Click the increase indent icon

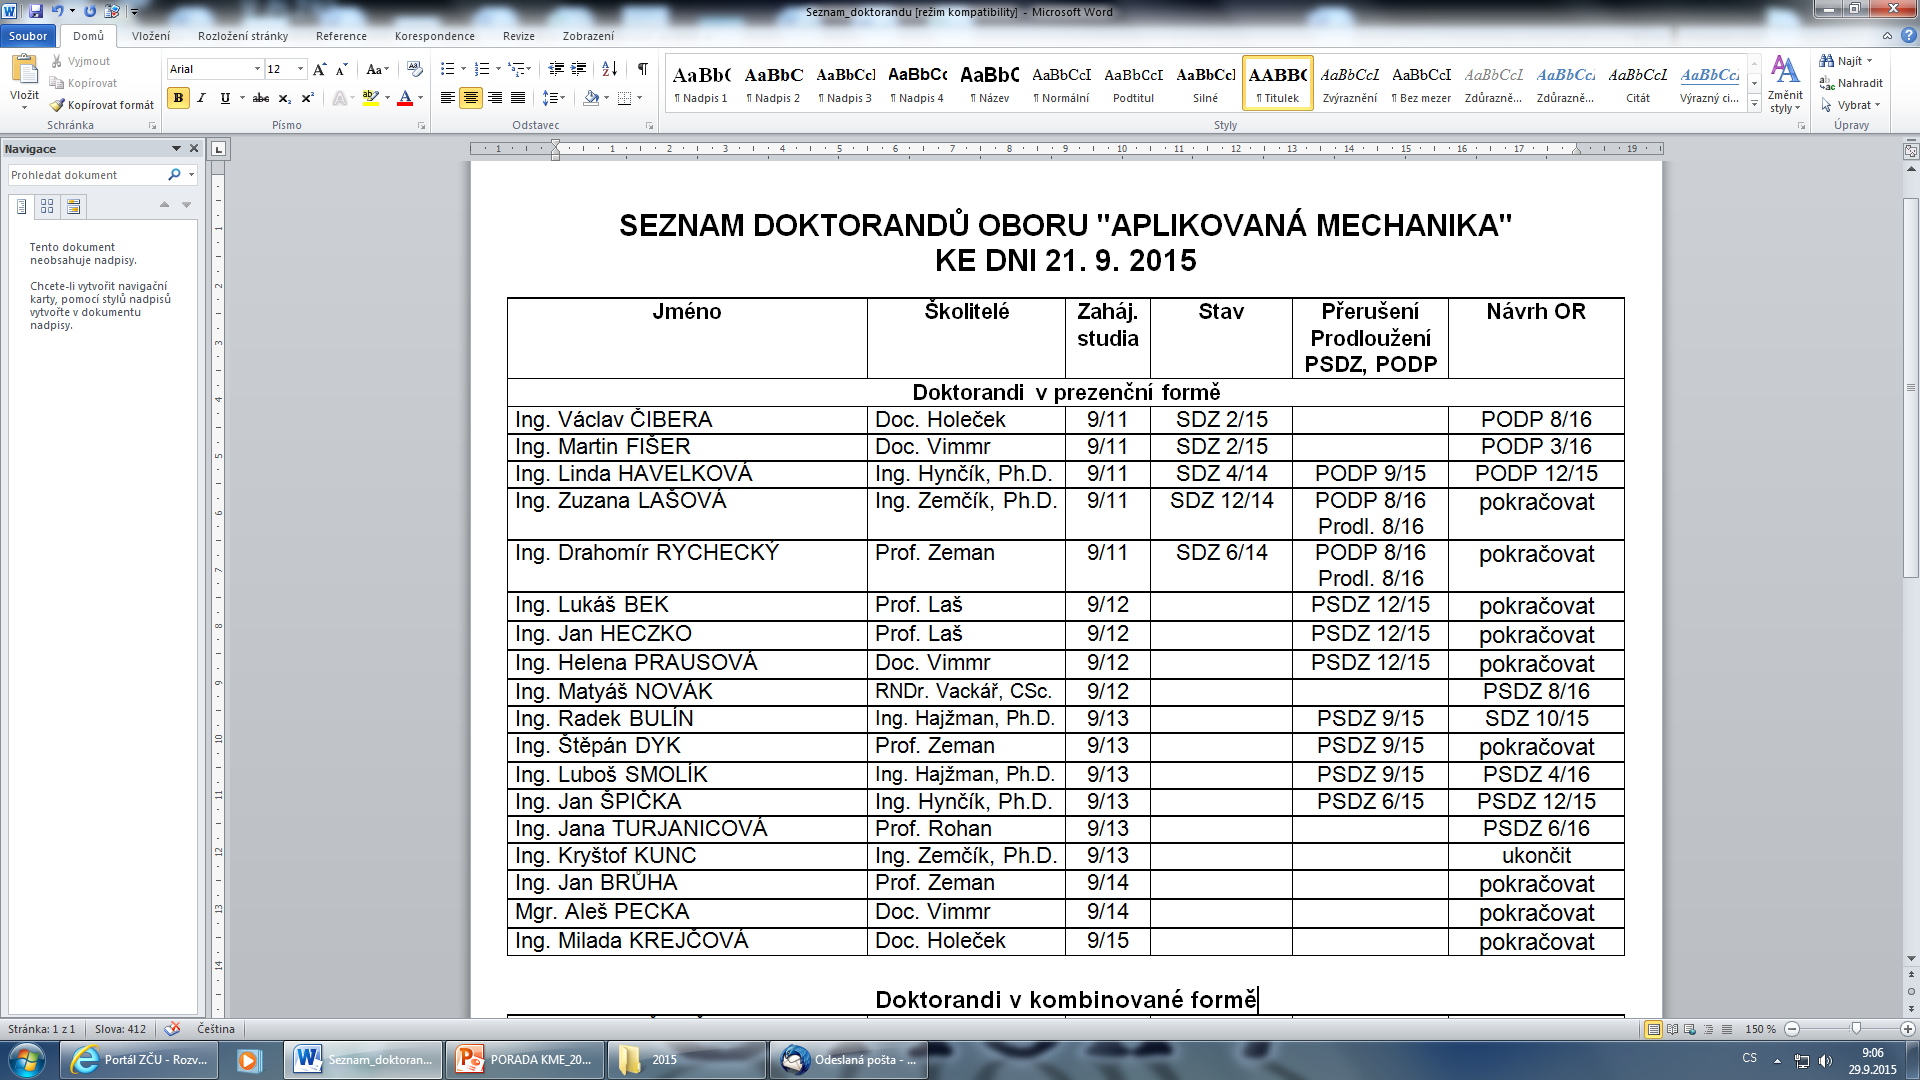(x=578, y=69)
